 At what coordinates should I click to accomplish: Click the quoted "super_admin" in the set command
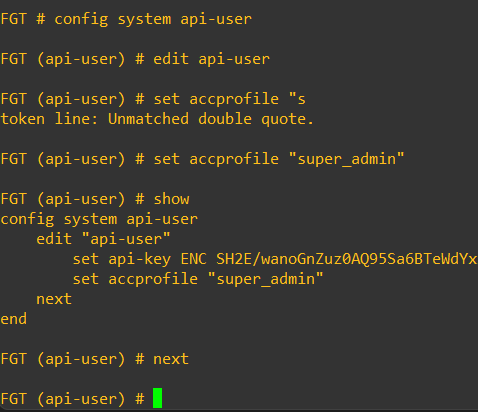pyautogui.click(x=346, y=159)
